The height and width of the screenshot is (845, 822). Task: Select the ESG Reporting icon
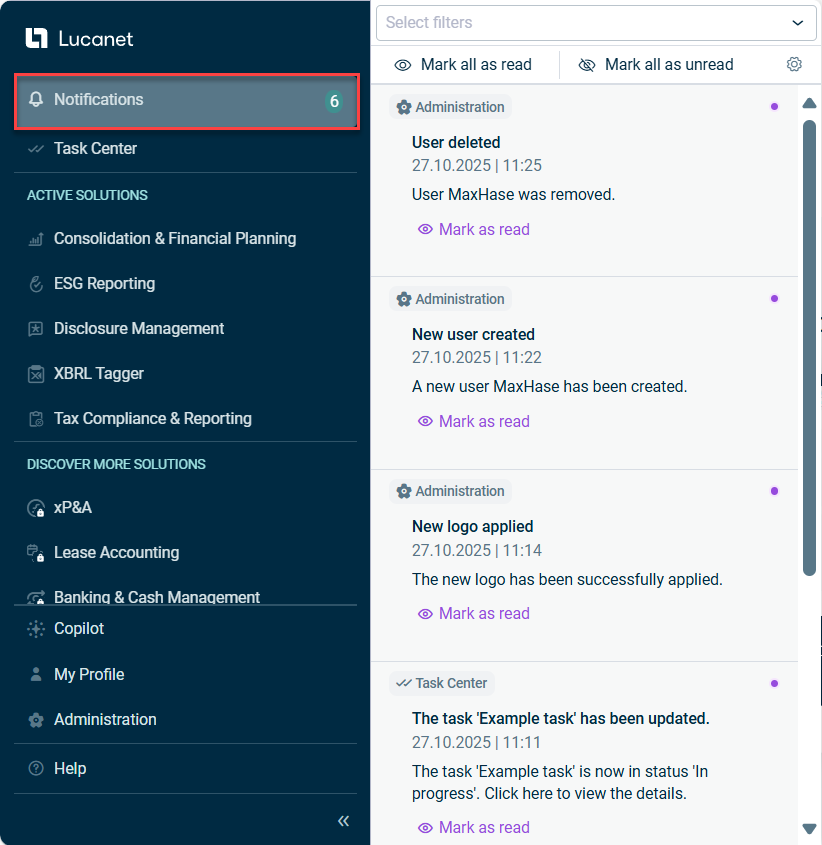click(36, 283)
